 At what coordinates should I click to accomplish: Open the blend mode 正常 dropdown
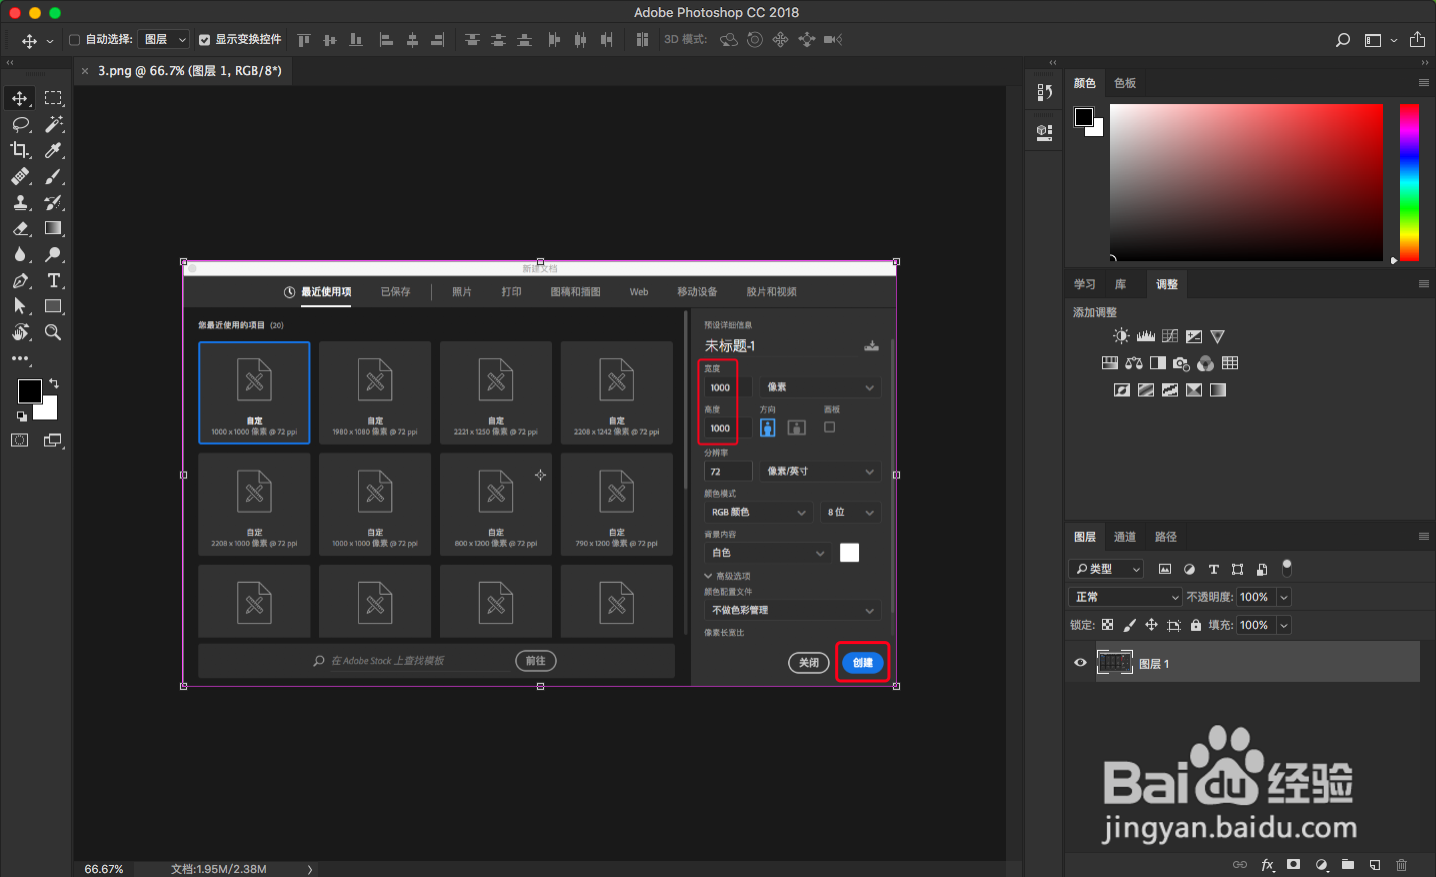[x=1126, y=597]
